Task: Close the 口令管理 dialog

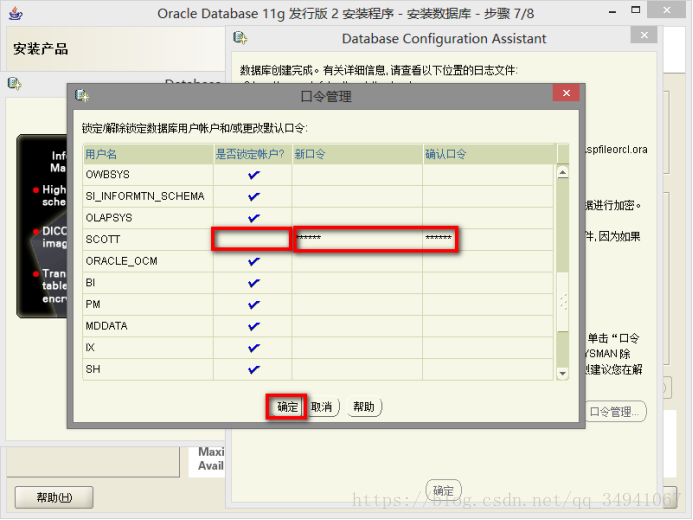Action: click(x=566, y=93)
